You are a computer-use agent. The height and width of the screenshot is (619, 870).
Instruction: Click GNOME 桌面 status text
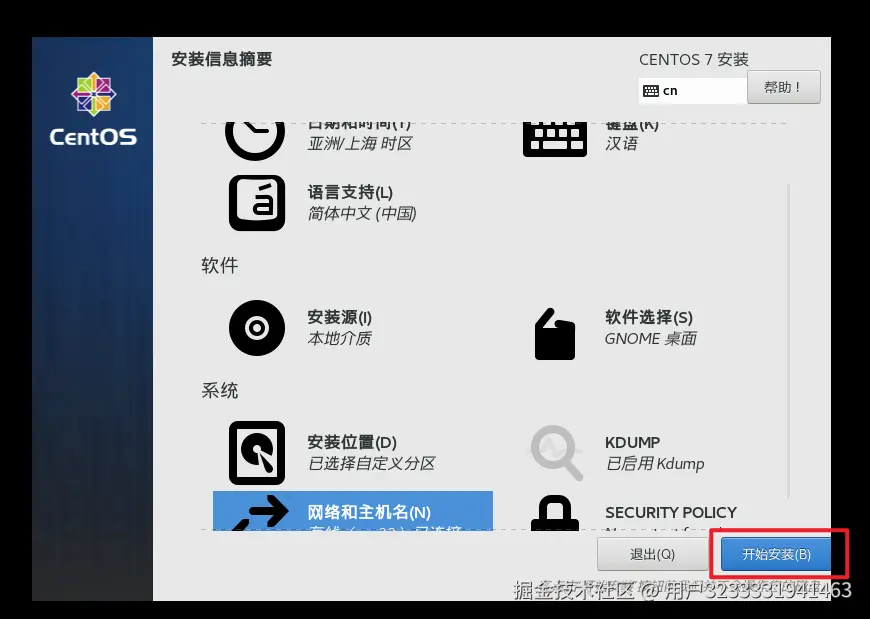pos(651,338)
